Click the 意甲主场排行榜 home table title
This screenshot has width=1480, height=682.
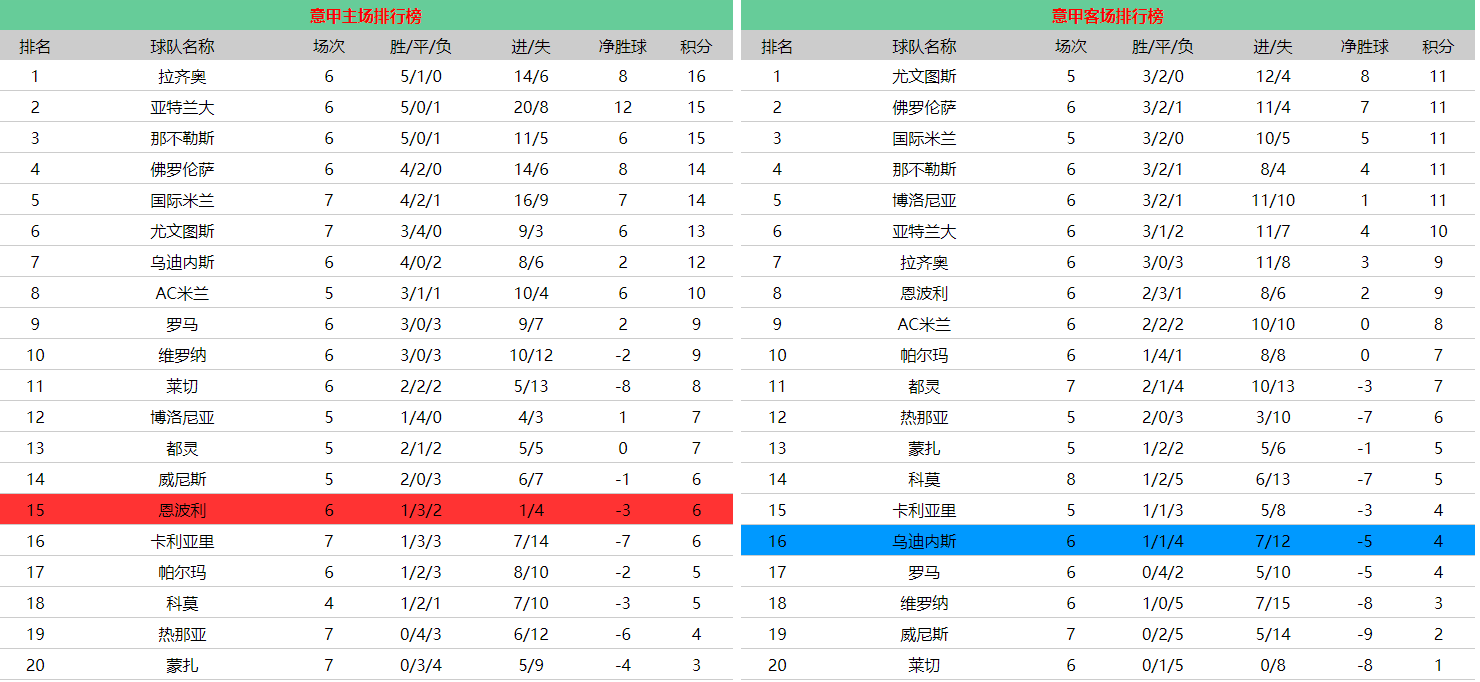click(x=365, y=16)
